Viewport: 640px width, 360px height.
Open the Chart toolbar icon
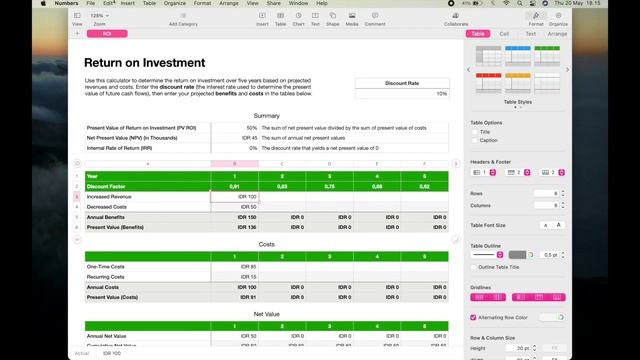tap(298, 16)
